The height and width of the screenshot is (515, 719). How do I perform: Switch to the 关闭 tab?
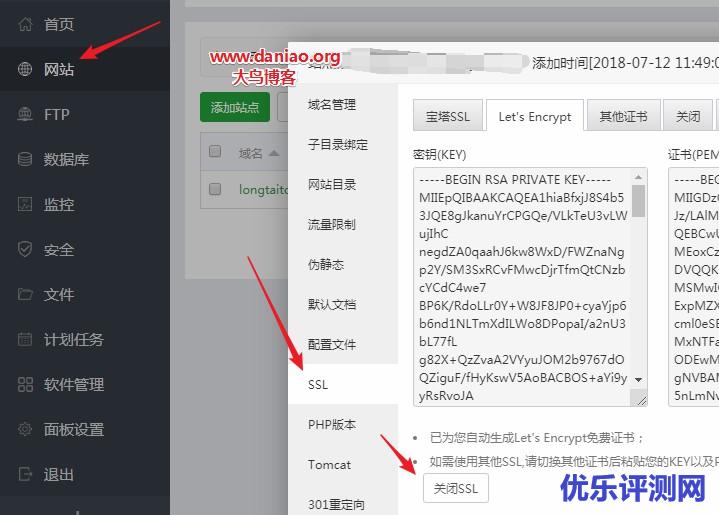coord(688,116)
